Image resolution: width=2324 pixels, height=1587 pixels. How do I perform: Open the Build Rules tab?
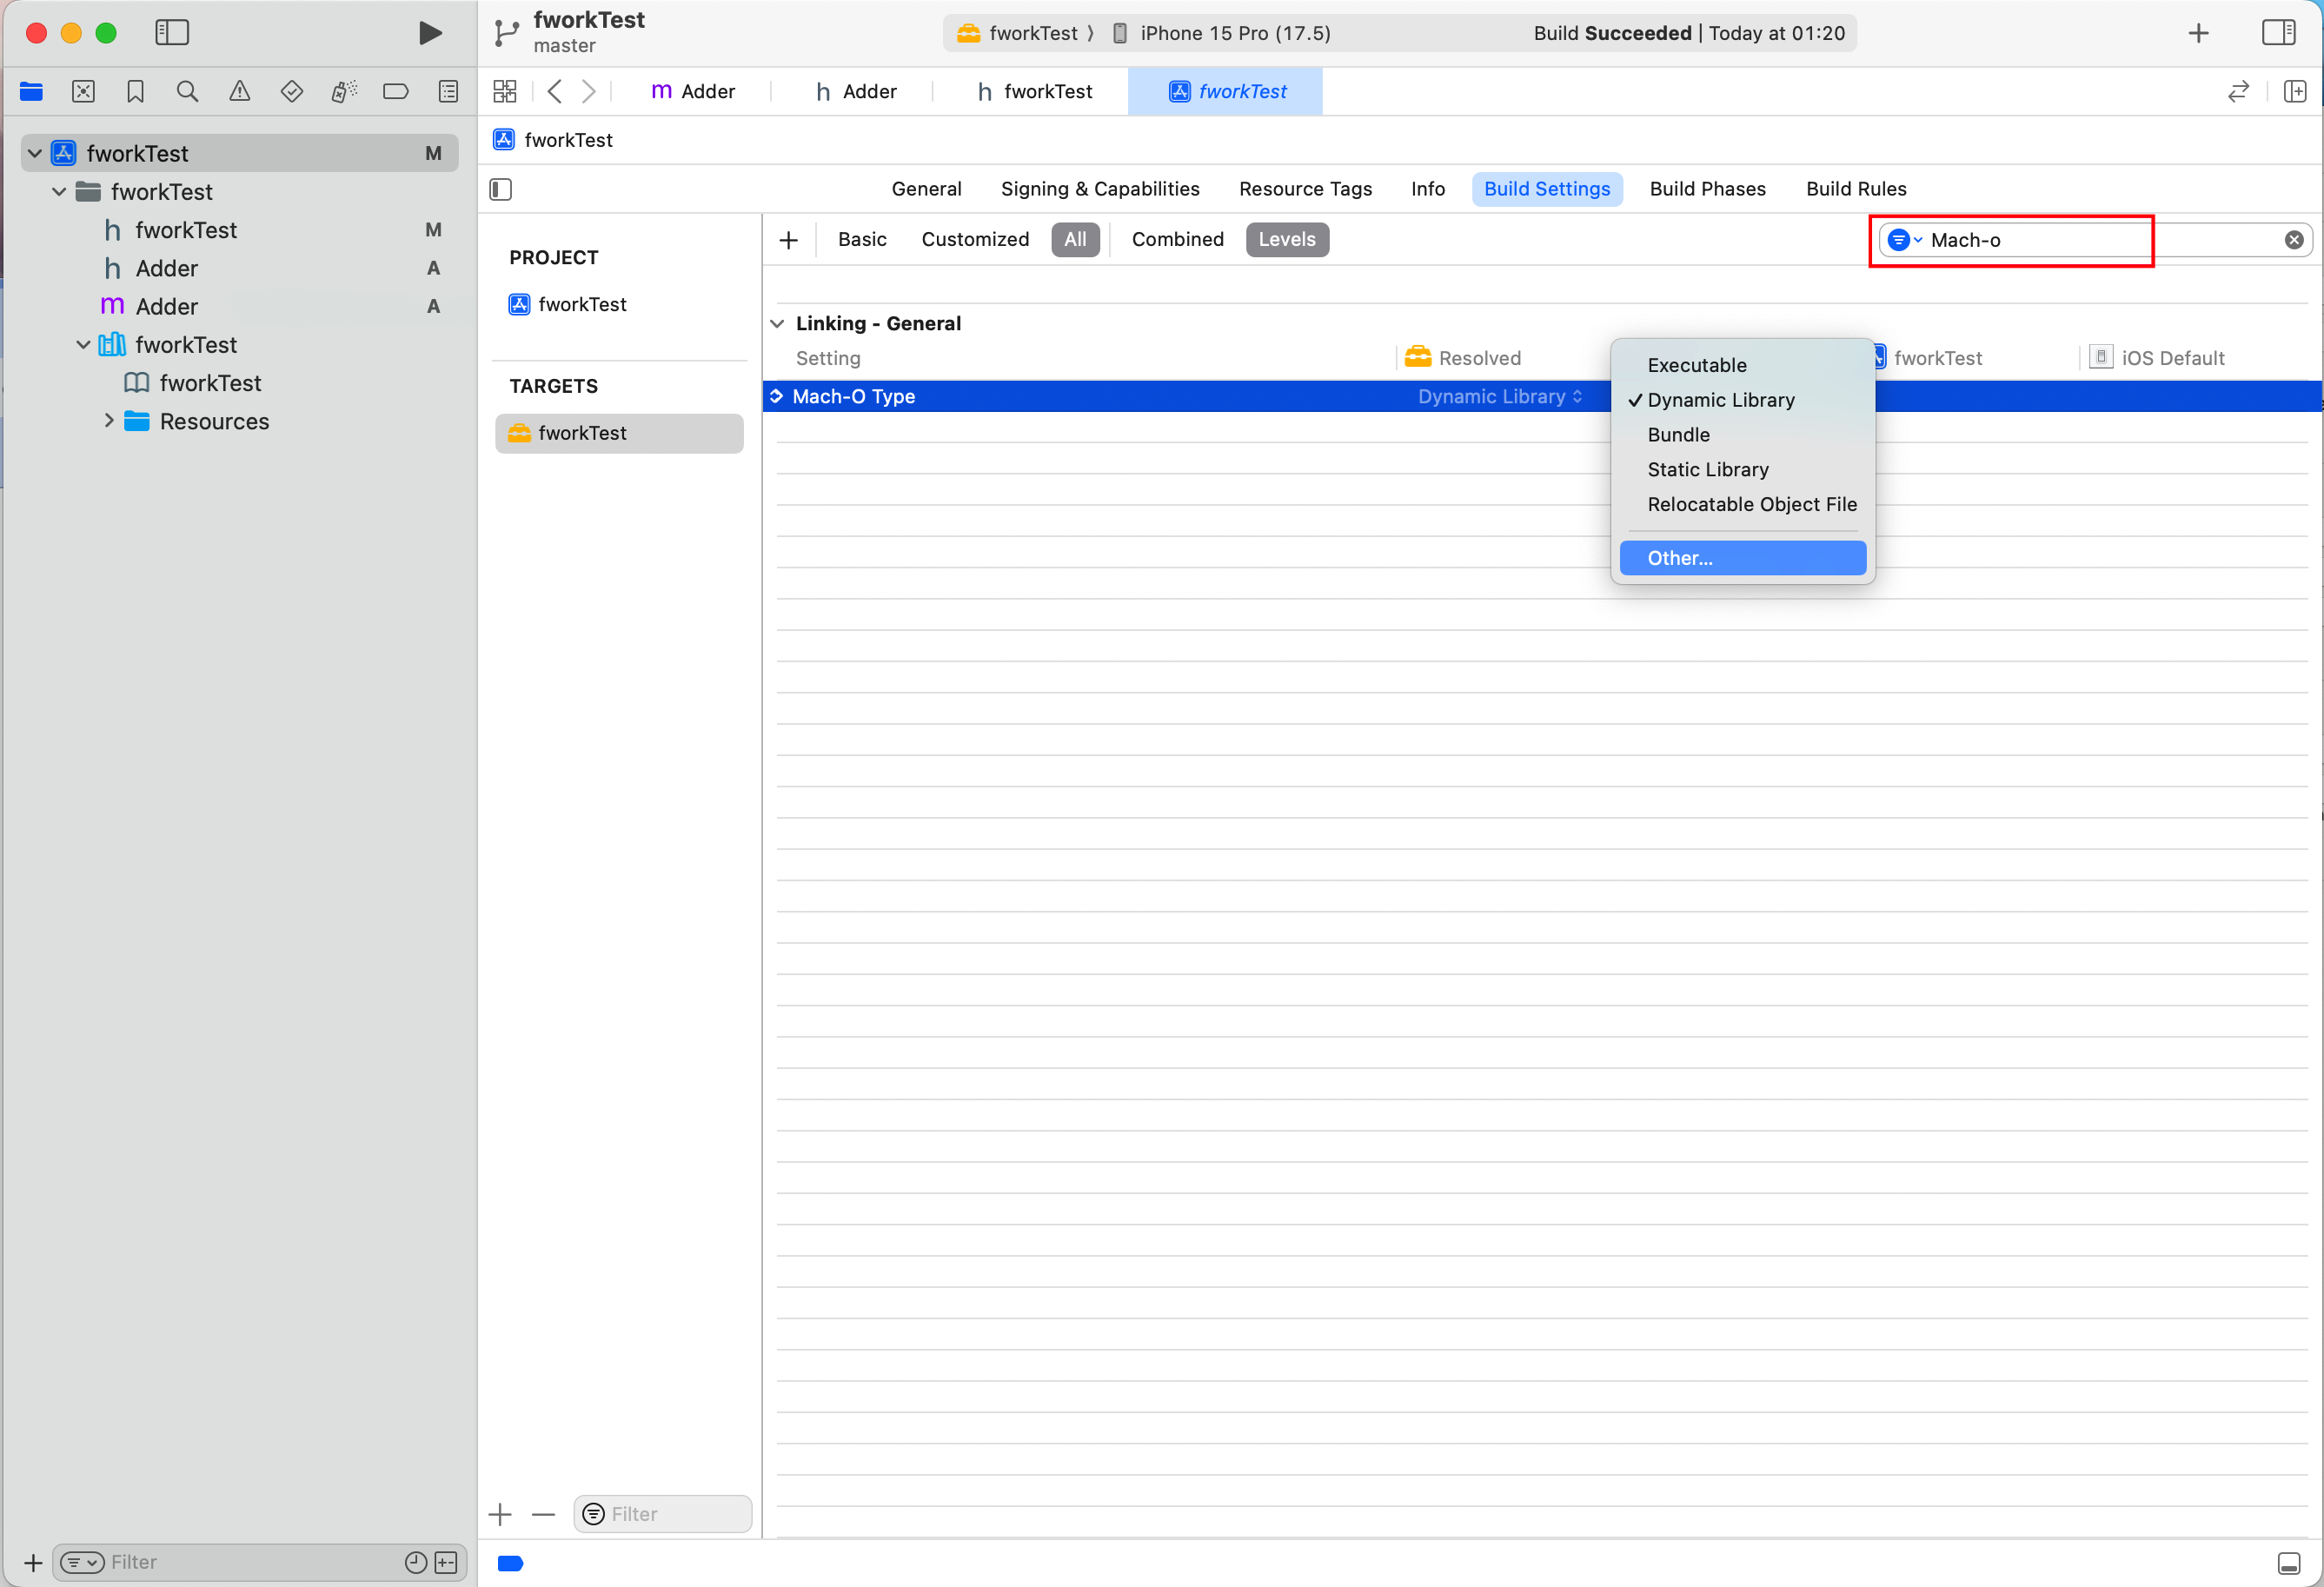pyautogui.click(x=1856, y=189)
